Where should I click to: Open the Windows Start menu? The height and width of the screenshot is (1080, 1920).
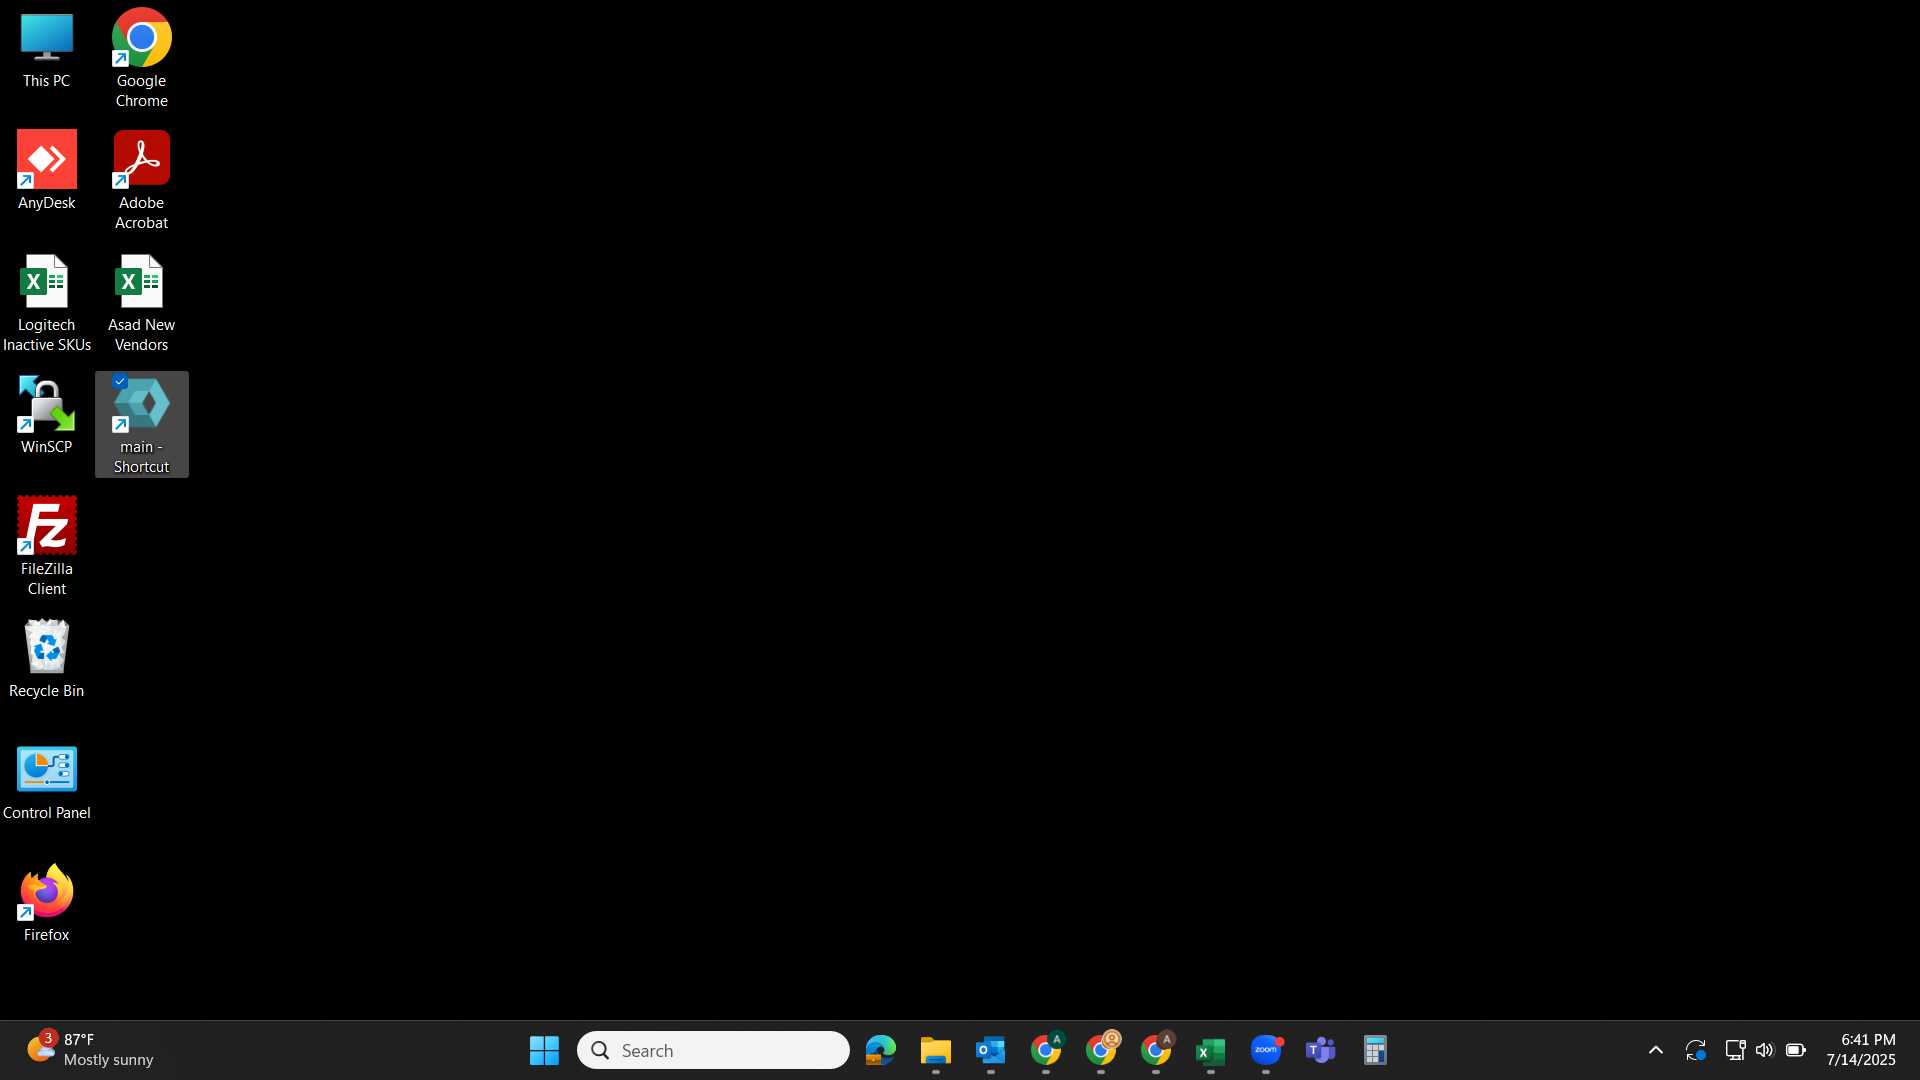544,1050
